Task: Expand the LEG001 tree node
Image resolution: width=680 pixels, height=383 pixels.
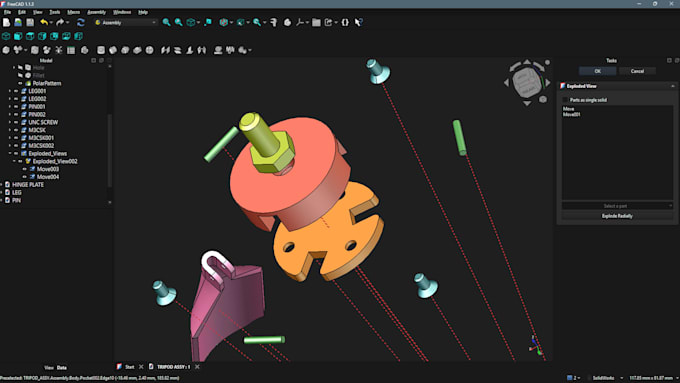Action: 10,91
